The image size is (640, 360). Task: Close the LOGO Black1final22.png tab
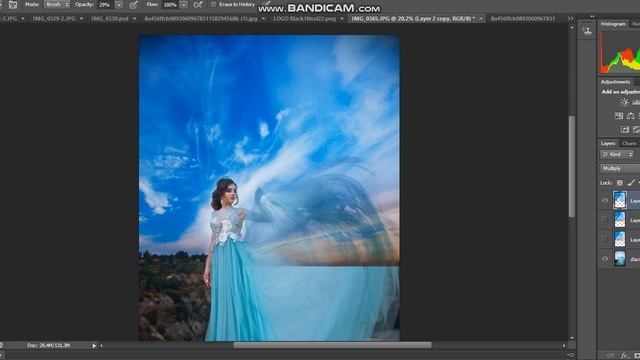(342, 19)
